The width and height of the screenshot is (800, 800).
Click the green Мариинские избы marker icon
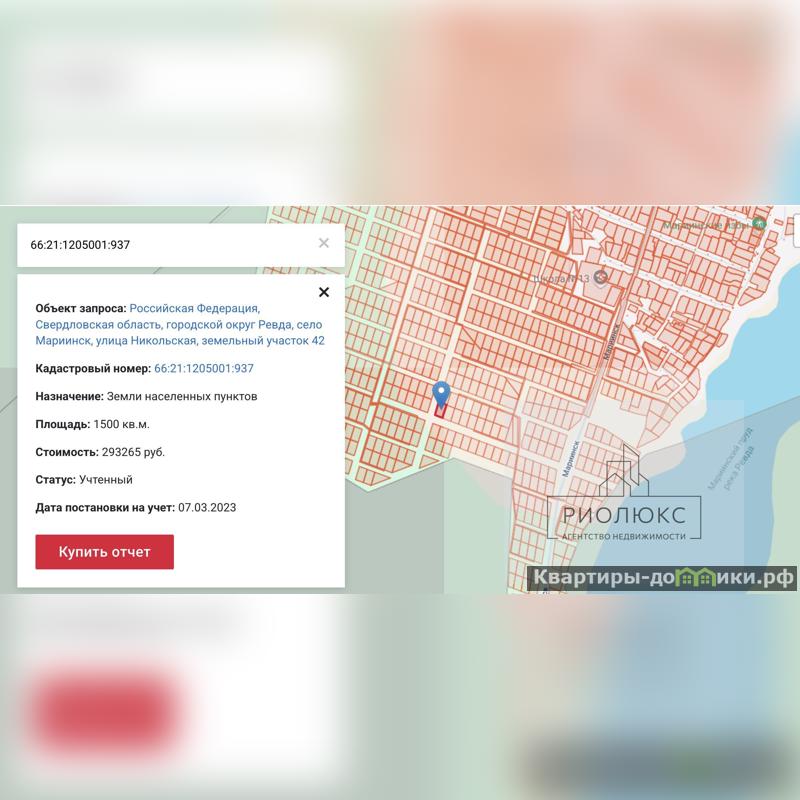pos(759,224)
